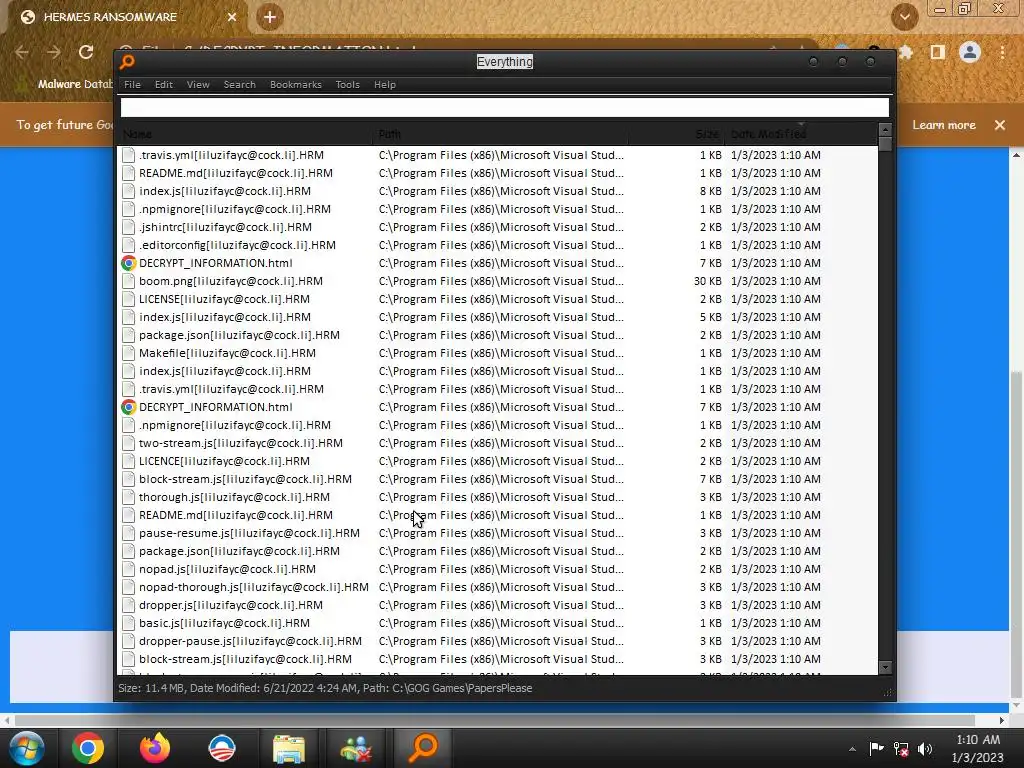
Task: Click file icon of thorough.js[liluzifayc@cock.li].HRM
Action: 129,498
